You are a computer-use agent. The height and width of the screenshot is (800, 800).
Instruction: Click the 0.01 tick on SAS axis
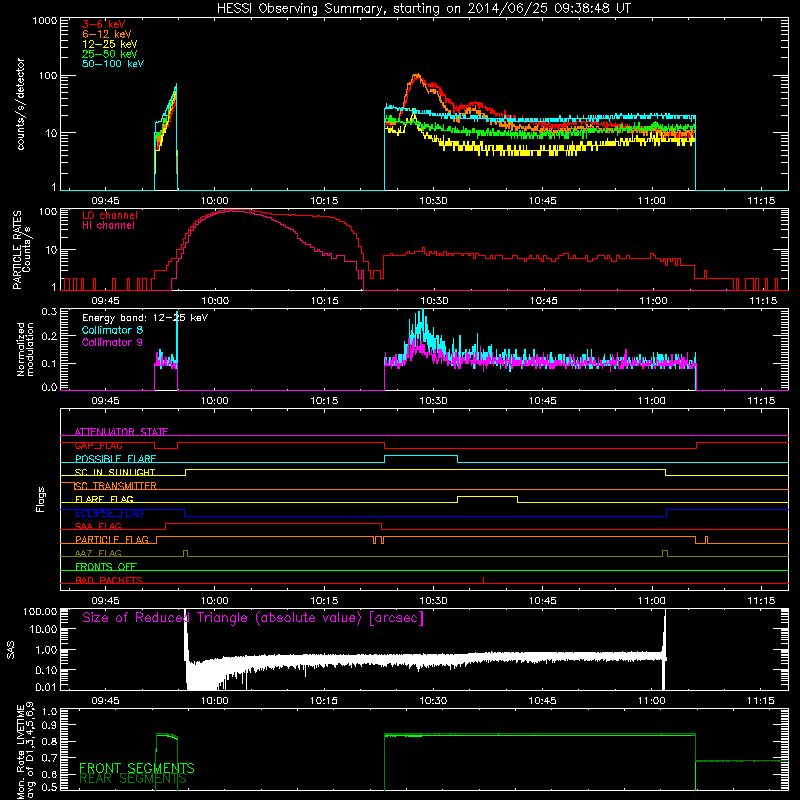(x=46, y=687)
